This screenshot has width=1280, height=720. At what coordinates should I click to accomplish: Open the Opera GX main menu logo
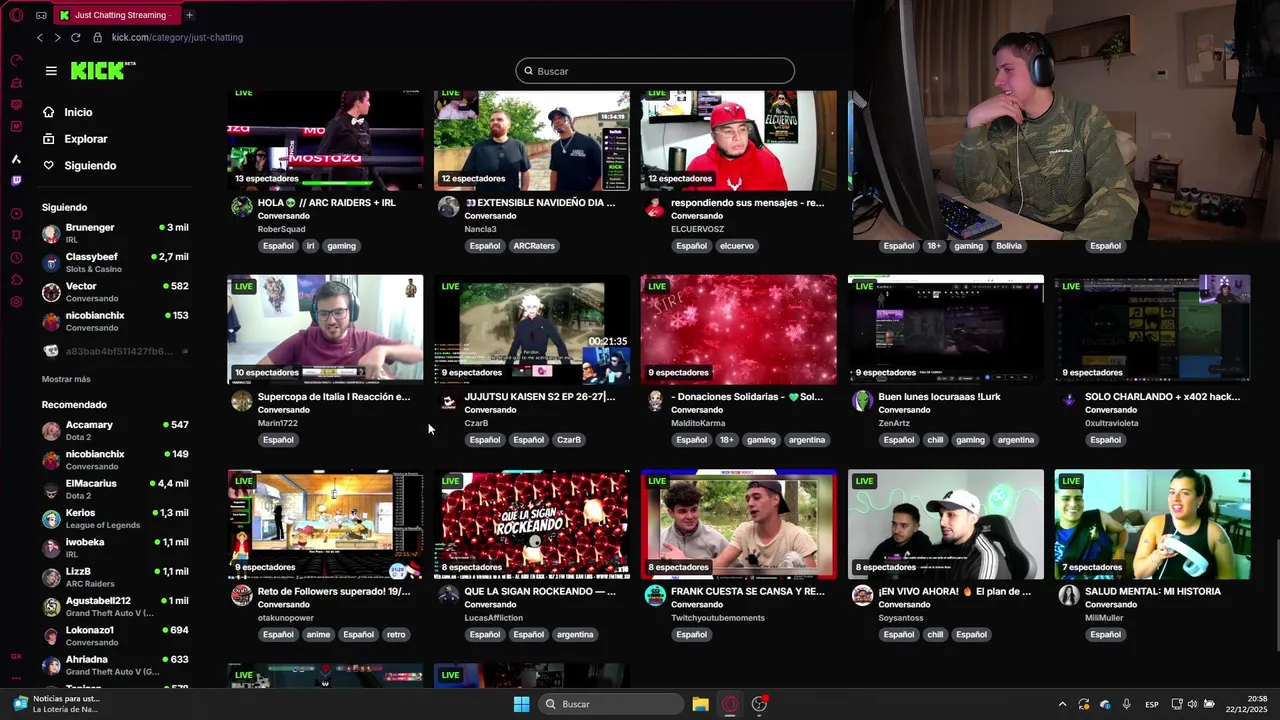click(x=16, y=15)
